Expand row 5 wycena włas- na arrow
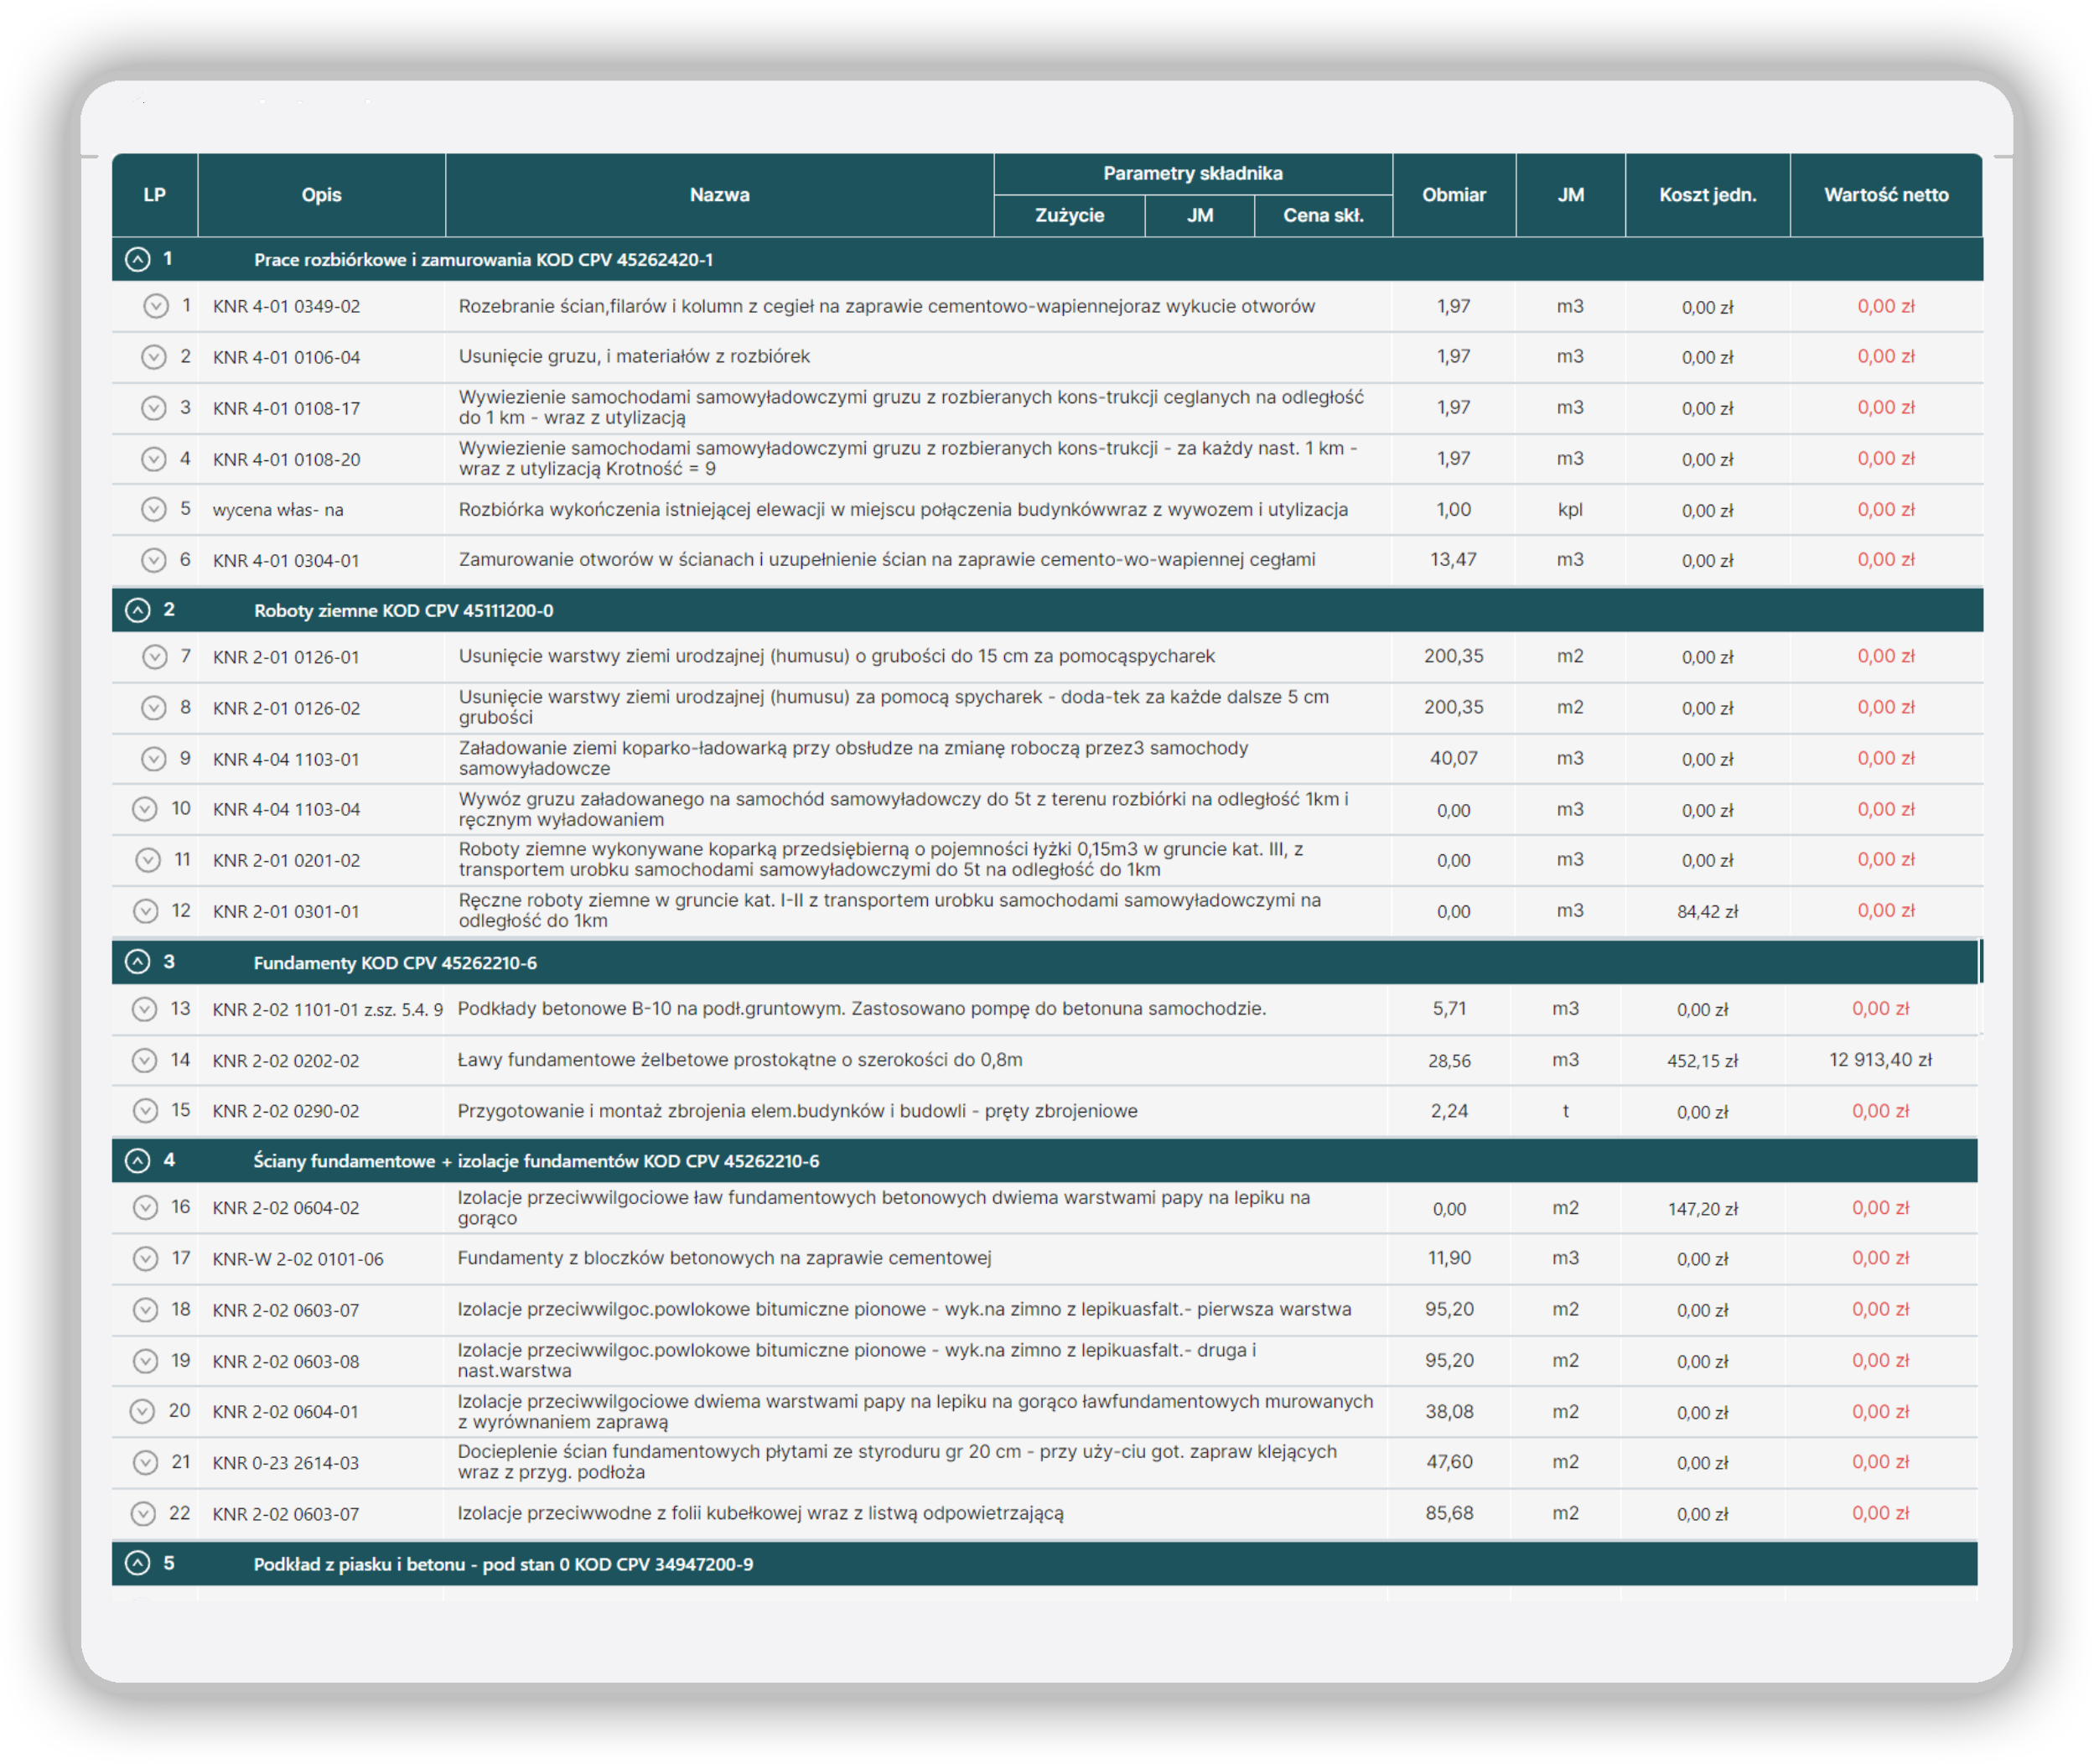The height and width of the screenshot is (1764, 2094). 153,509
